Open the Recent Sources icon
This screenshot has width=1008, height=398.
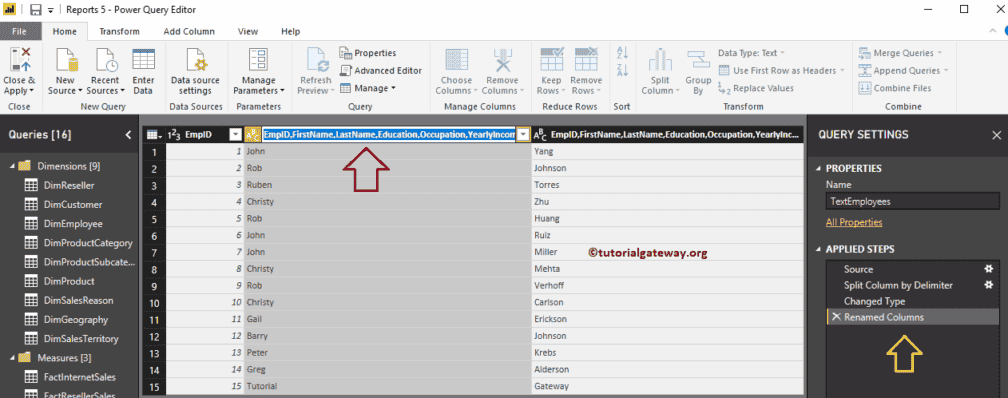point(106,60)
